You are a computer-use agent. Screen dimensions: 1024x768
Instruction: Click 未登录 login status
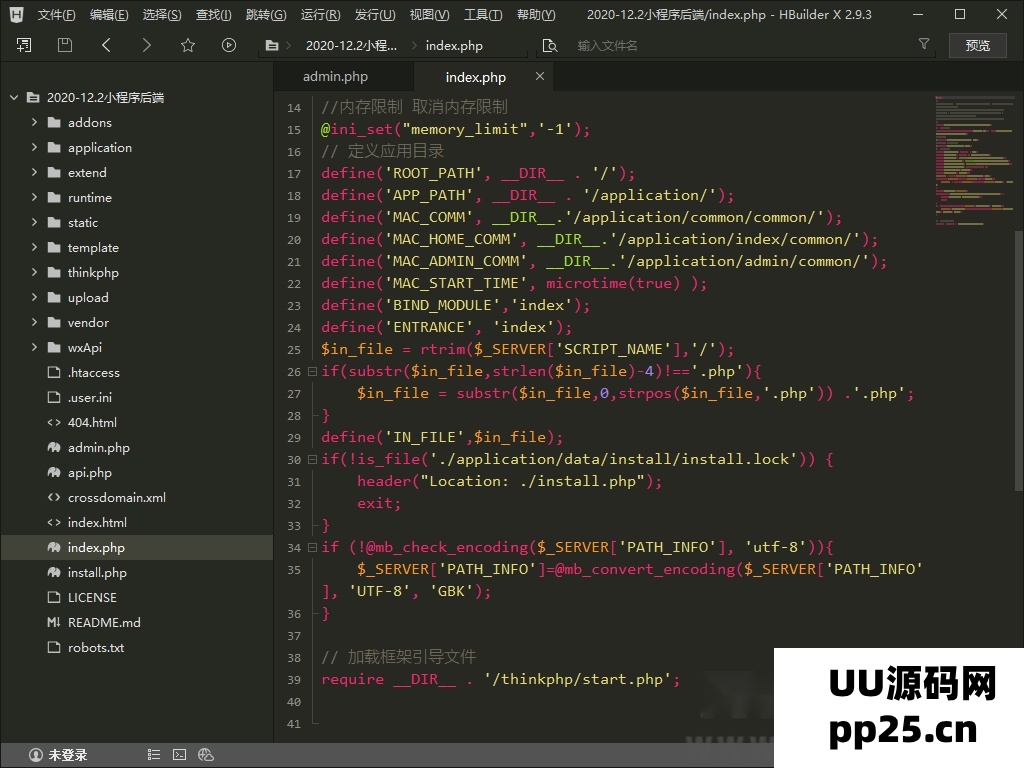tap(59, 755)
